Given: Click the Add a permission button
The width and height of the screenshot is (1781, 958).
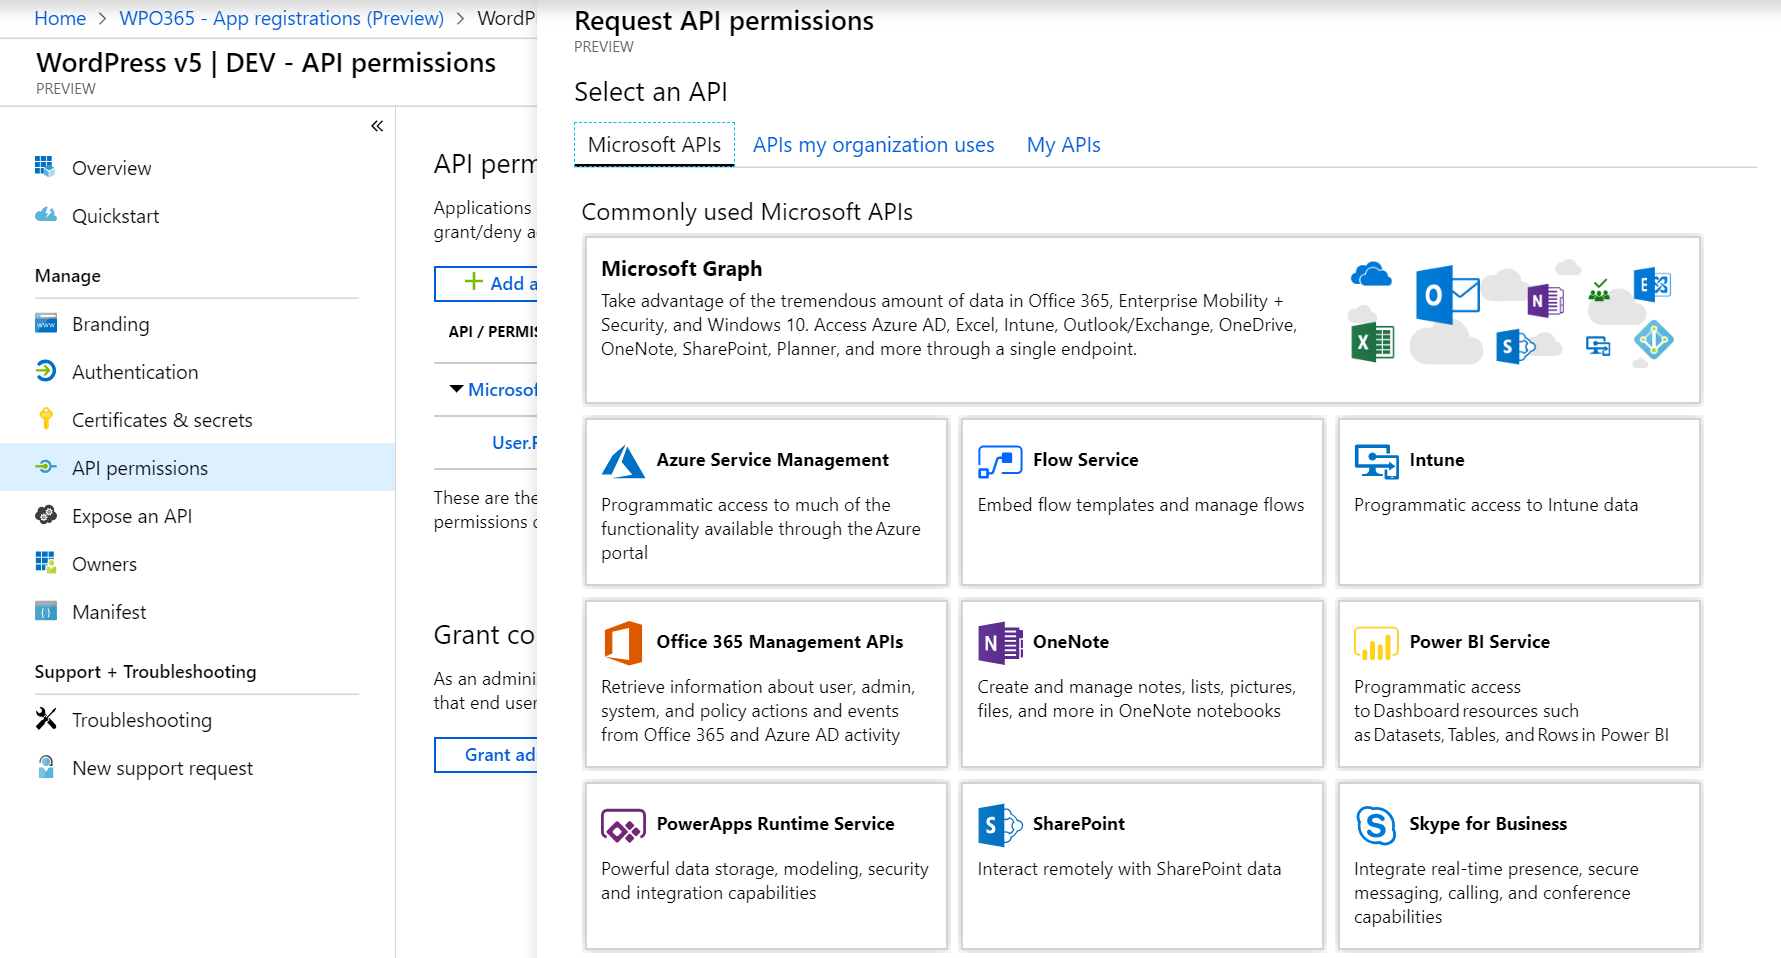Looking at the screenshot, I should 486,283.
